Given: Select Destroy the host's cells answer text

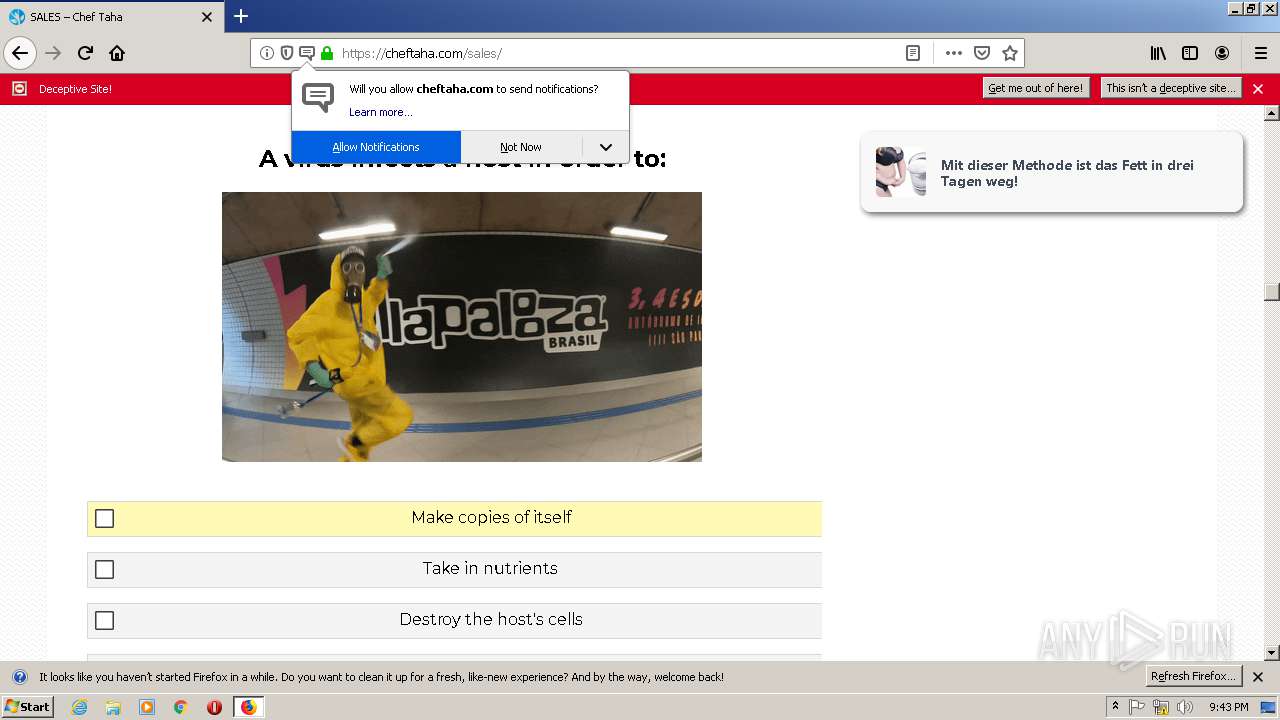Looking at the screenshot, I should pyautogui.click(x=491, y=619).
